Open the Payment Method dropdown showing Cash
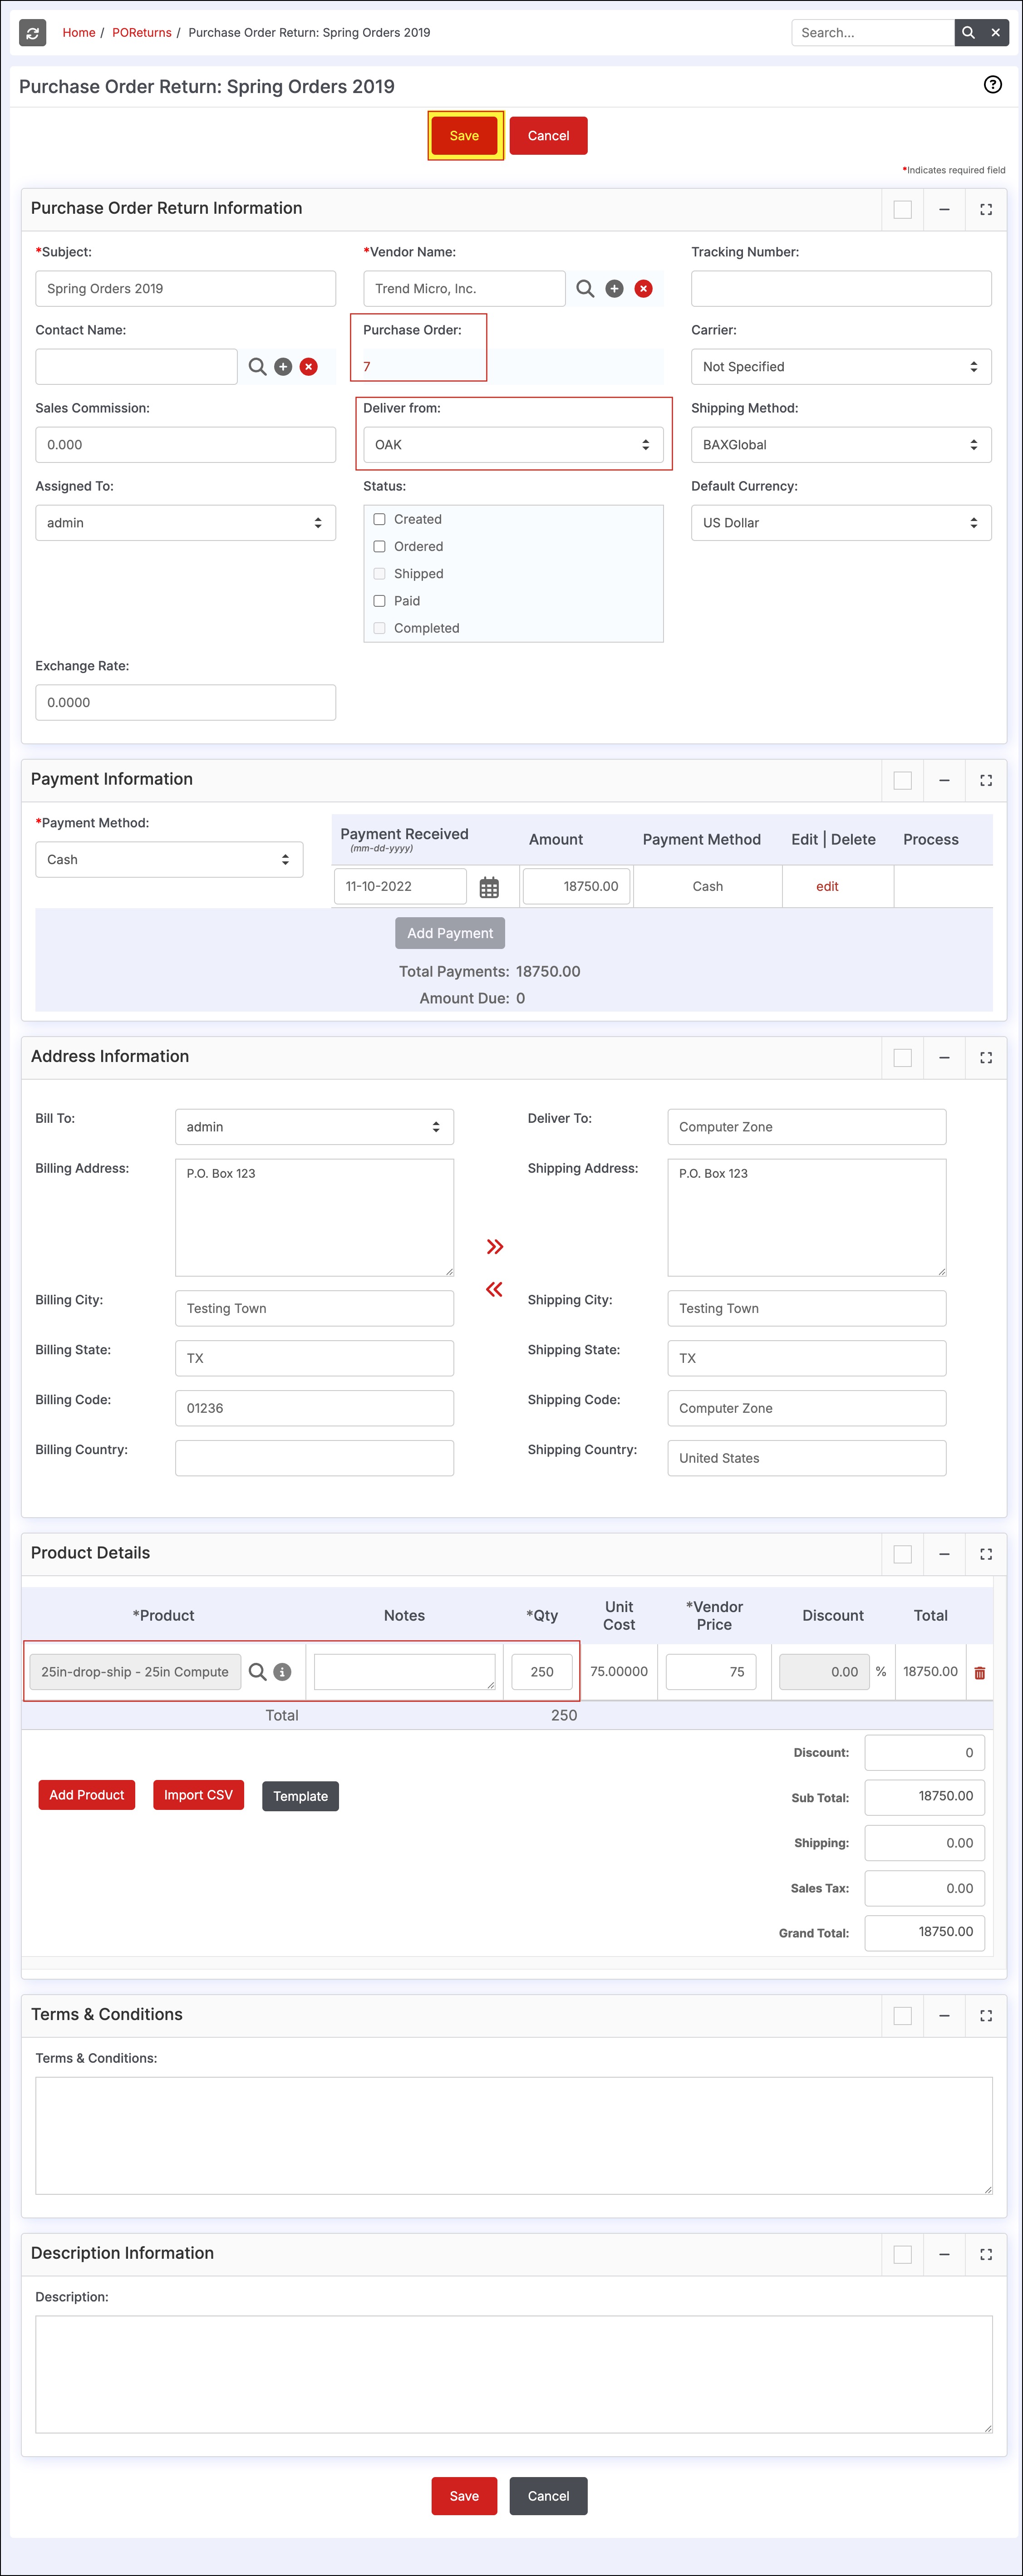Image resolution: width=1023 pixels, height=2576 pixels. pyautogui.click(x=169, y=860)
